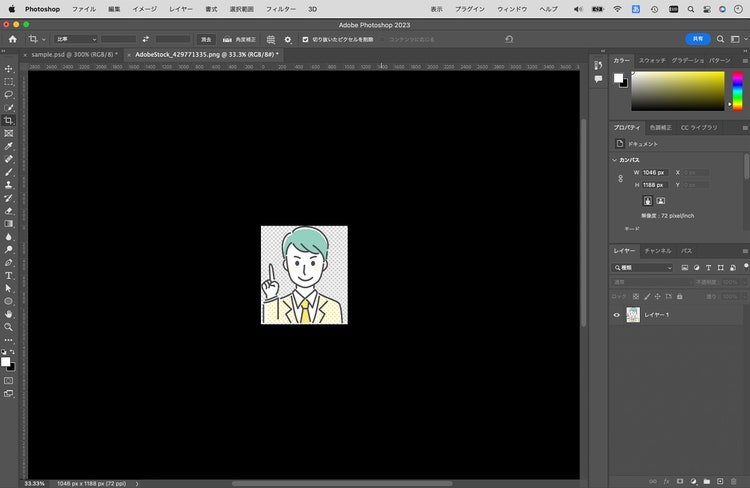750x488 pixels.
Task: Click the 消去 clear button
Action: tap(206, 40)
